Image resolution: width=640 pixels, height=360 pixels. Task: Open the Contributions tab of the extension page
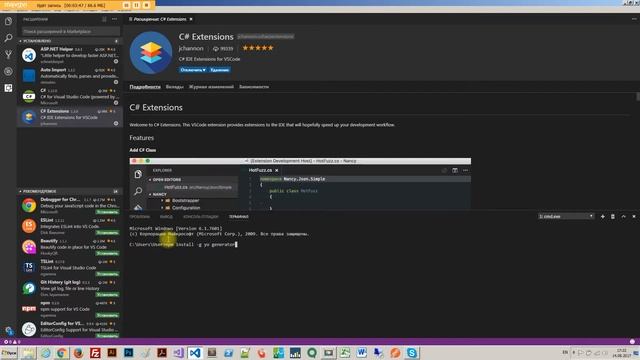(175, 87)
